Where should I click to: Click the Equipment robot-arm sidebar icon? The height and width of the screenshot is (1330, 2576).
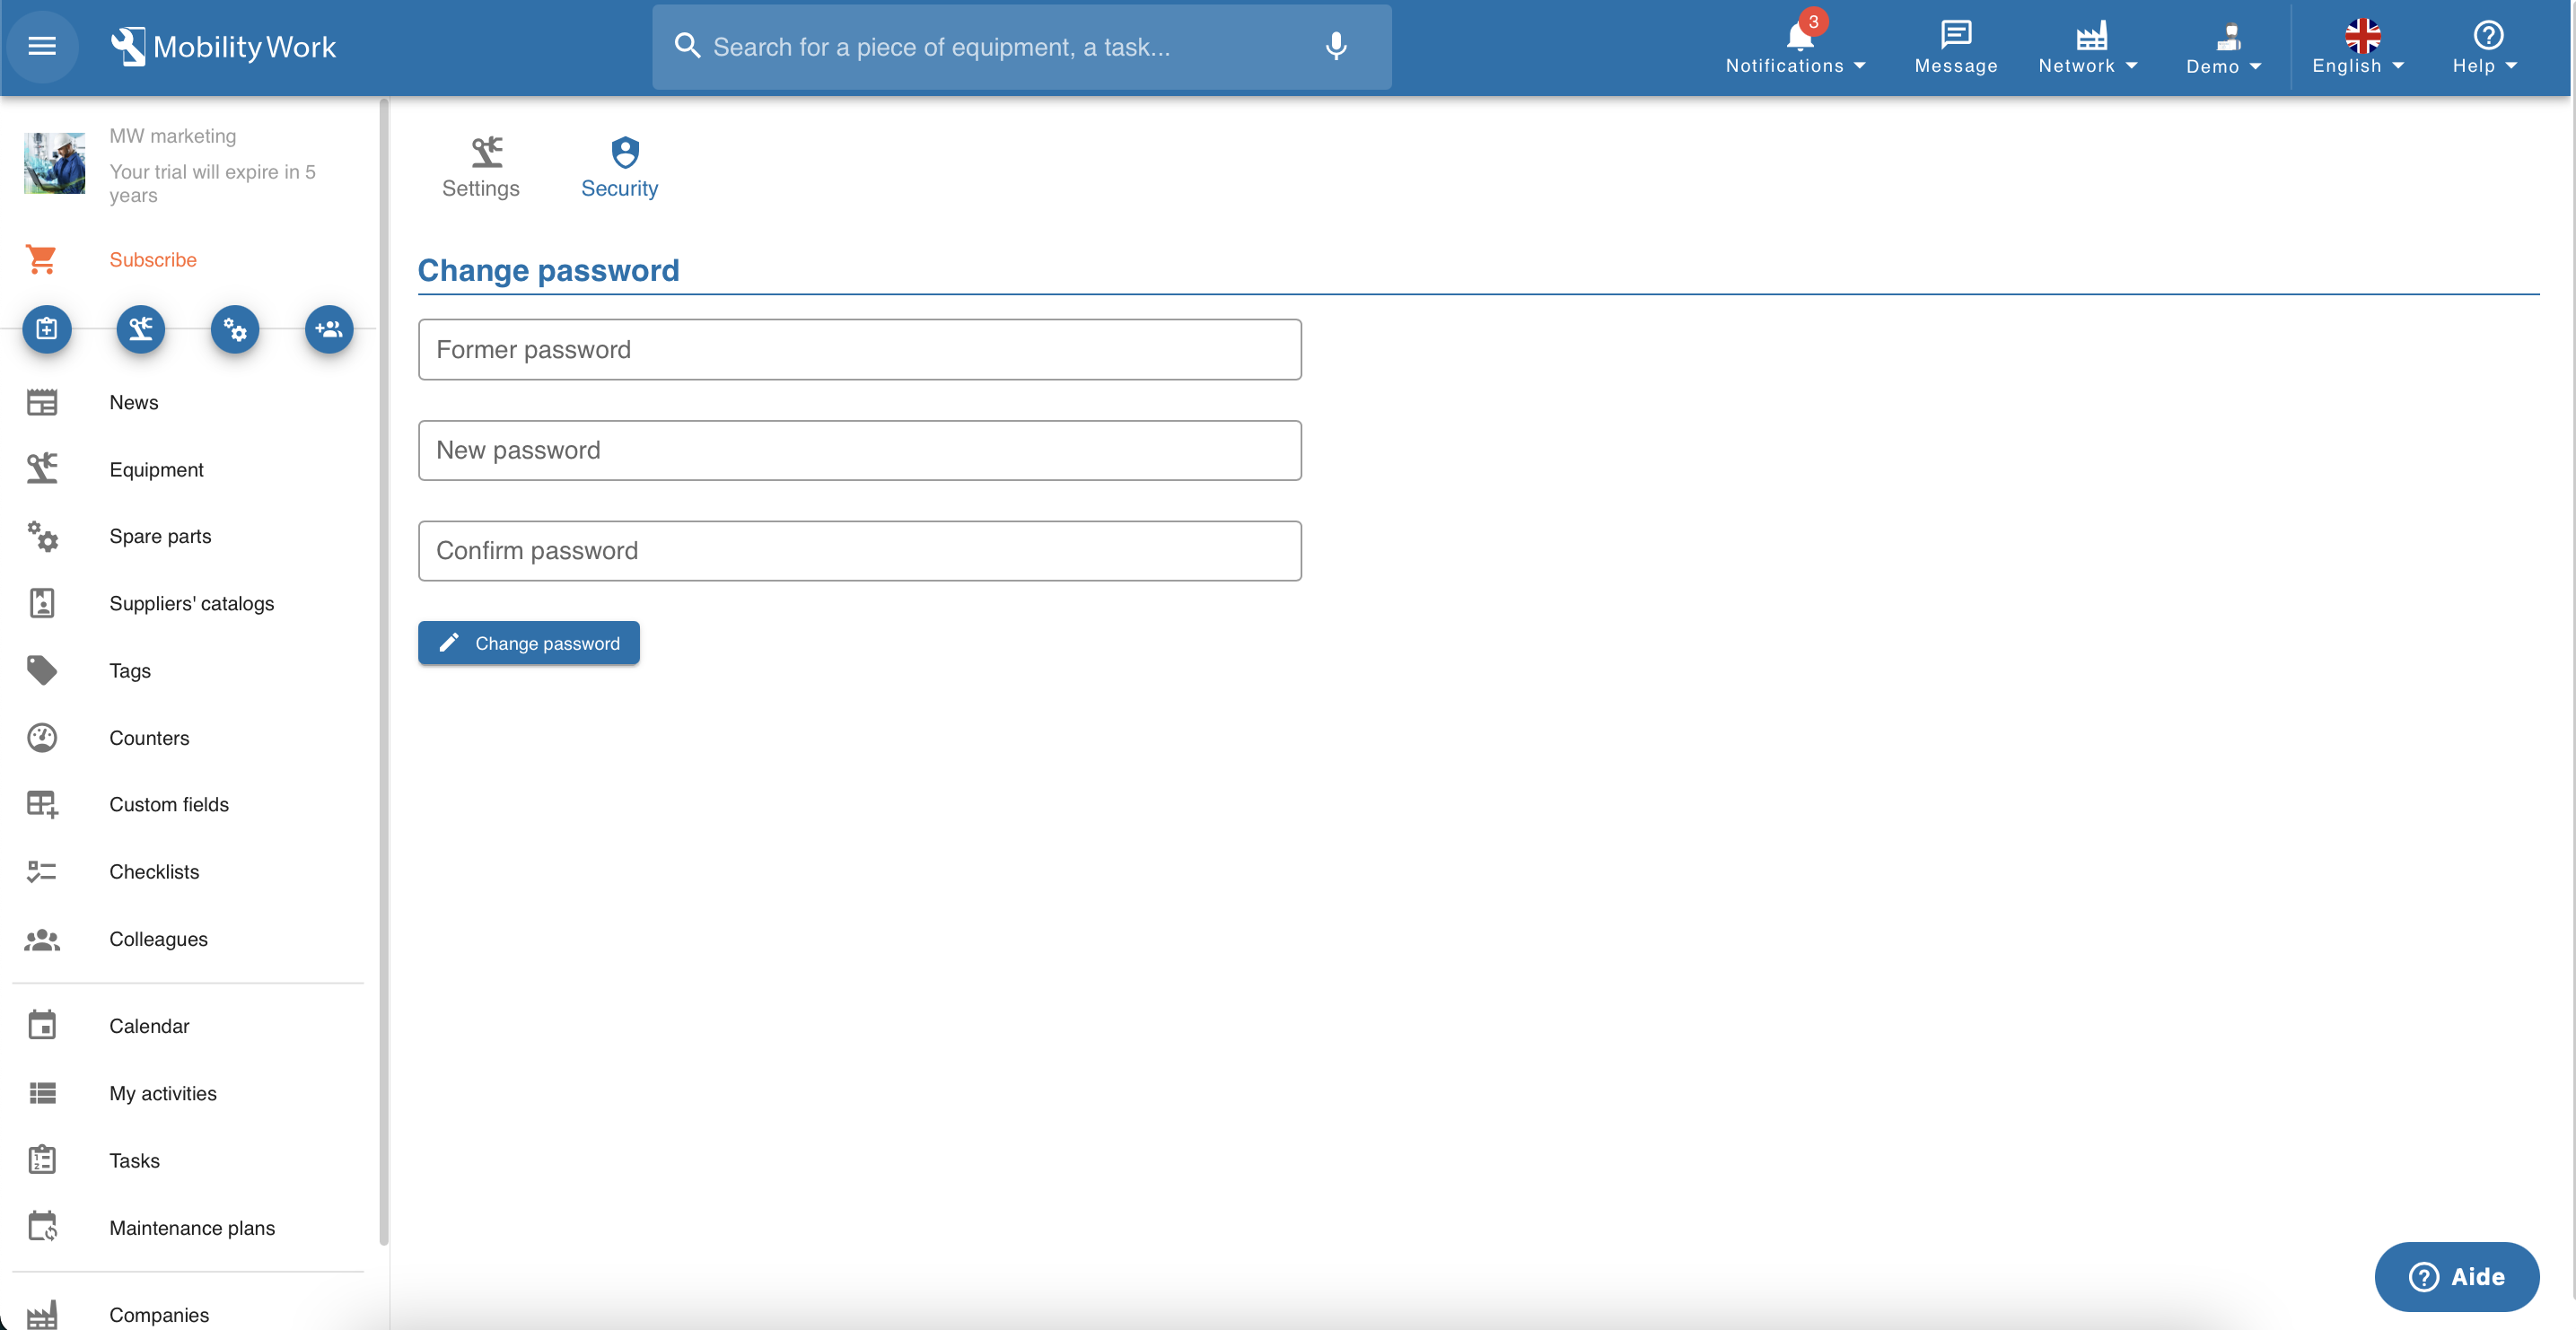(42, 469)
